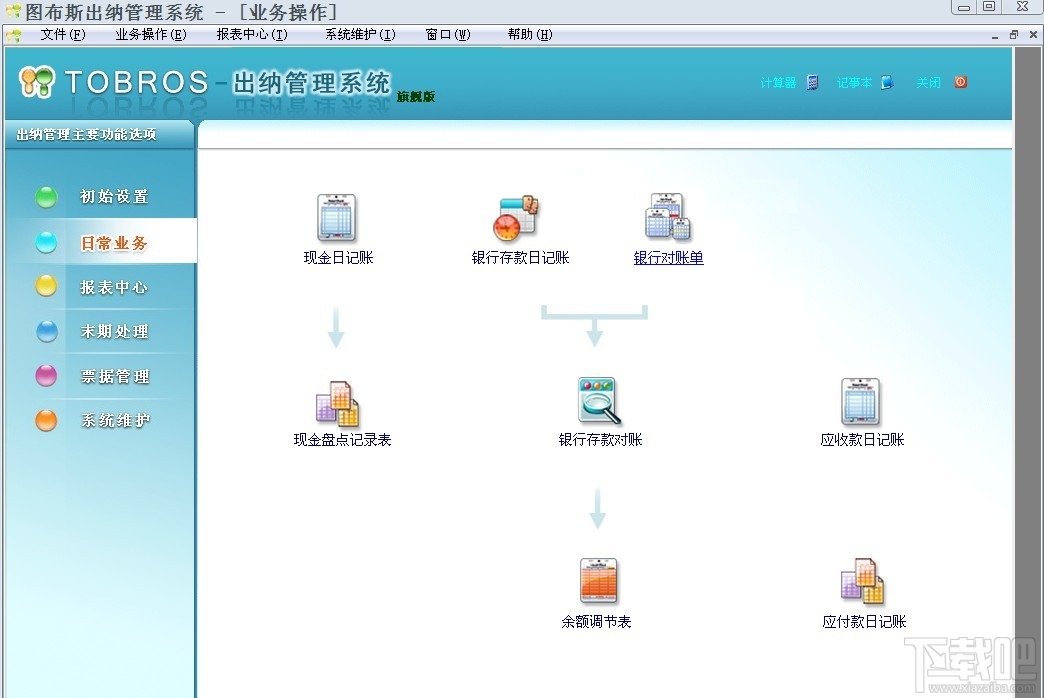Viewport: 1044px width, 698px height.
Task: Select 日常业务 in the sidebar
Action: tap(114, 243)
